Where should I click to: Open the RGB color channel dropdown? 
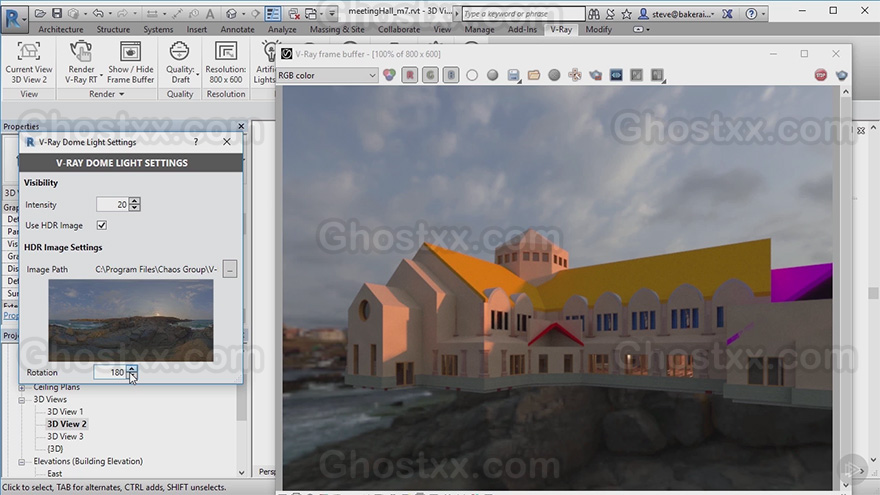point(327,75)
